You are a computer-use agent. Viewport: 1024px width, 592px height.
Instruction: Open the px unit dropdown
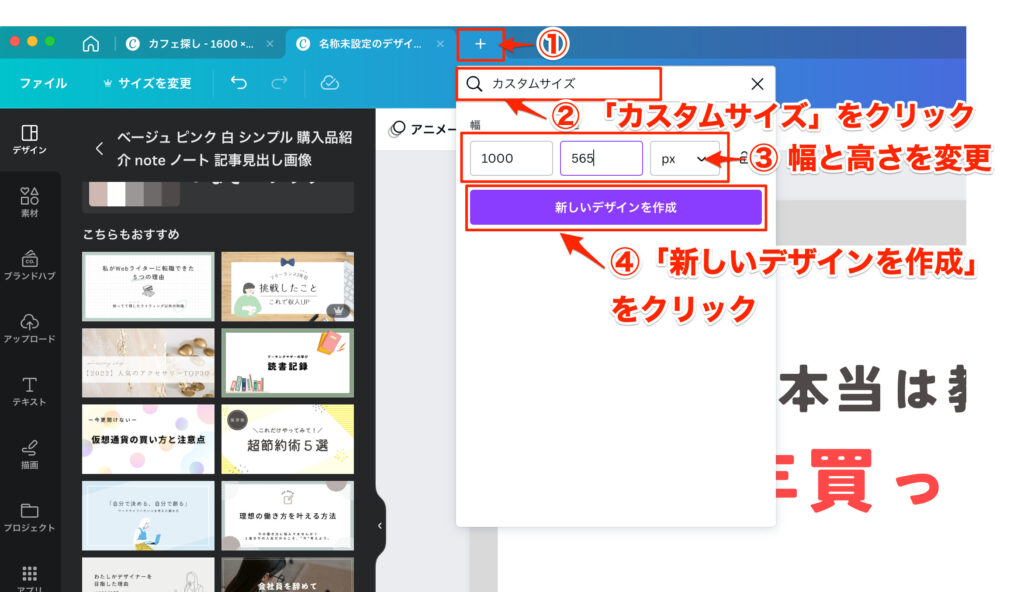[684, 158]
